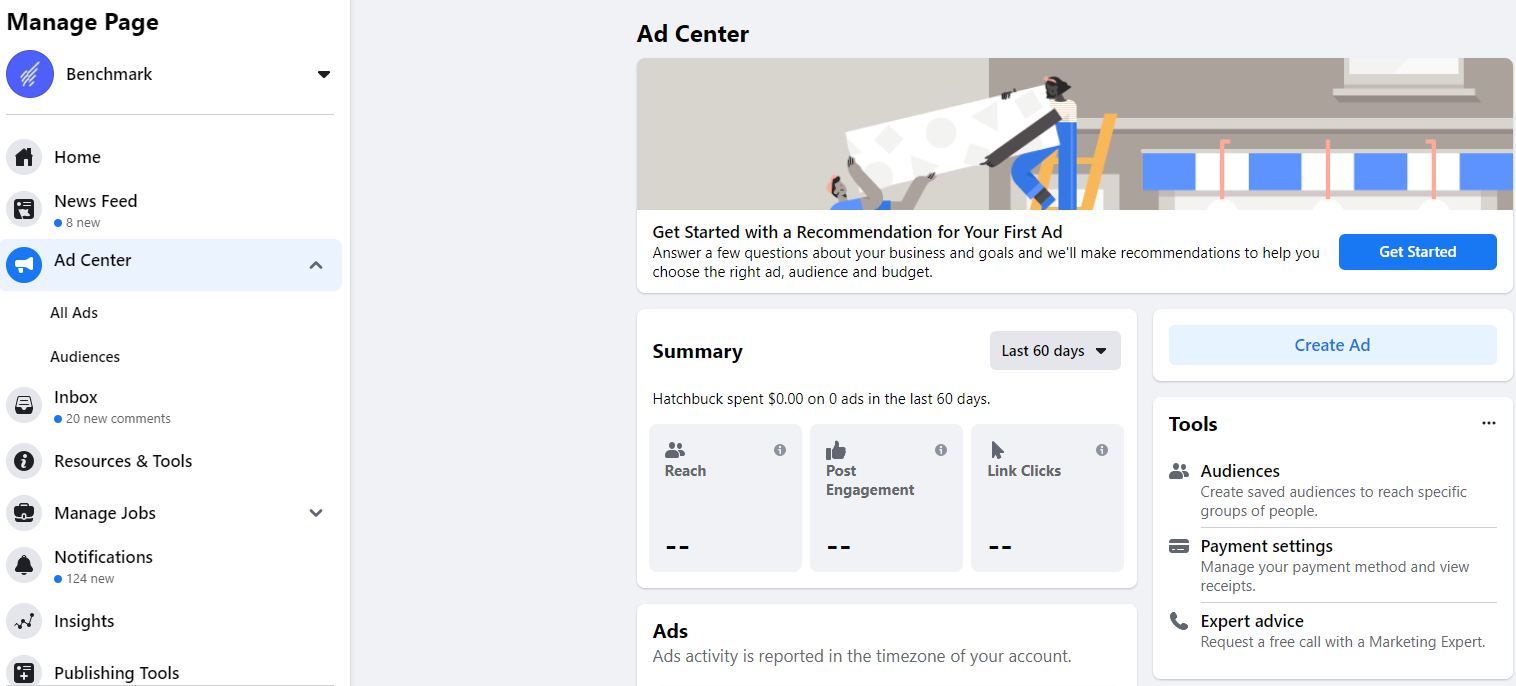Open Resources & Tools info icon
This screenshot has width=1516, height=686.
[24, 461]
